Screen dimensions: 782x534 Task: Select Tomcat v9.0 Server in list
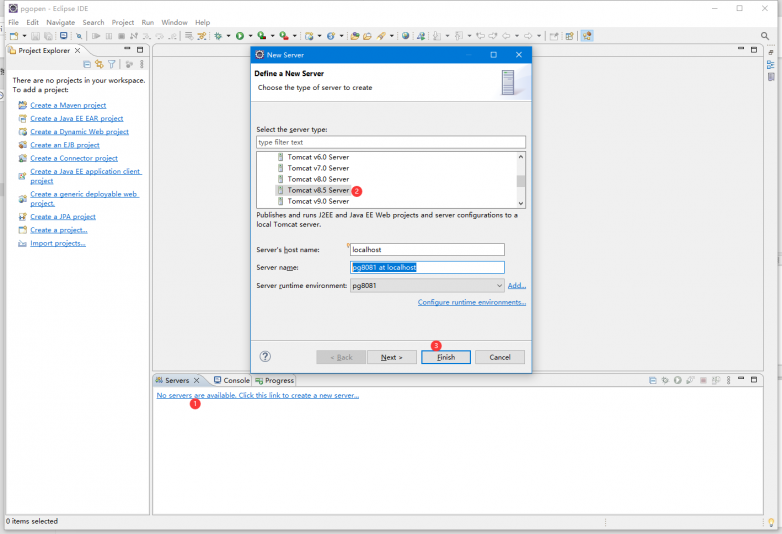tap(318, 201)
